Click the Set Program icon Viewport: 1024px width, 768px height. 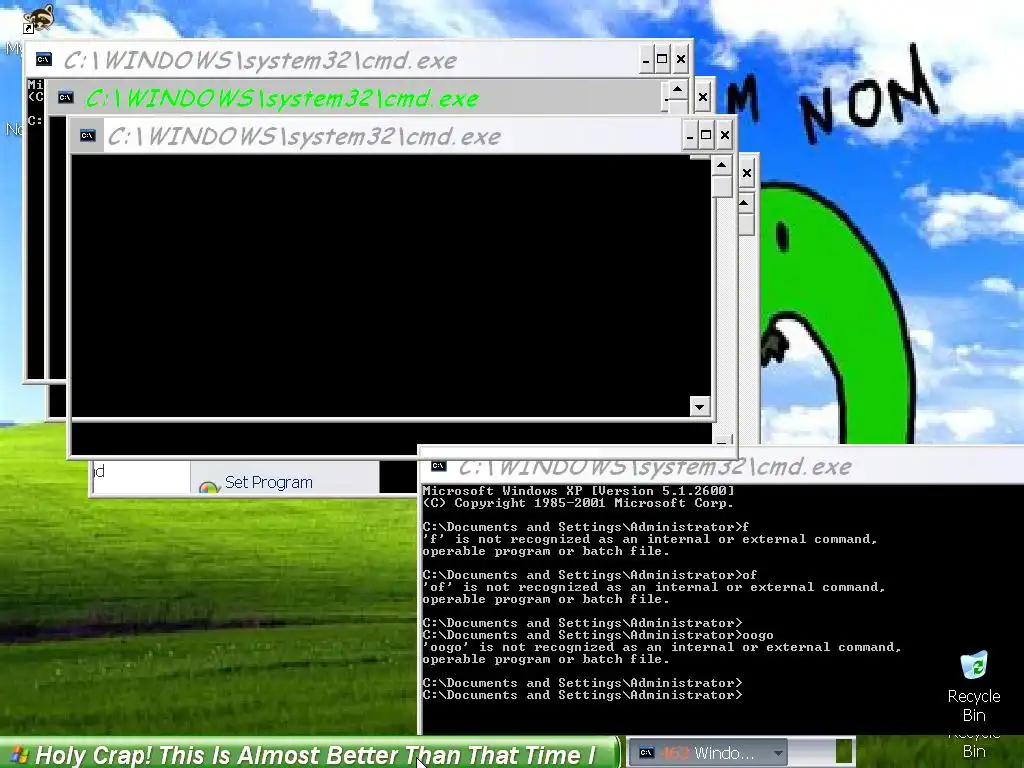point(208,487)
